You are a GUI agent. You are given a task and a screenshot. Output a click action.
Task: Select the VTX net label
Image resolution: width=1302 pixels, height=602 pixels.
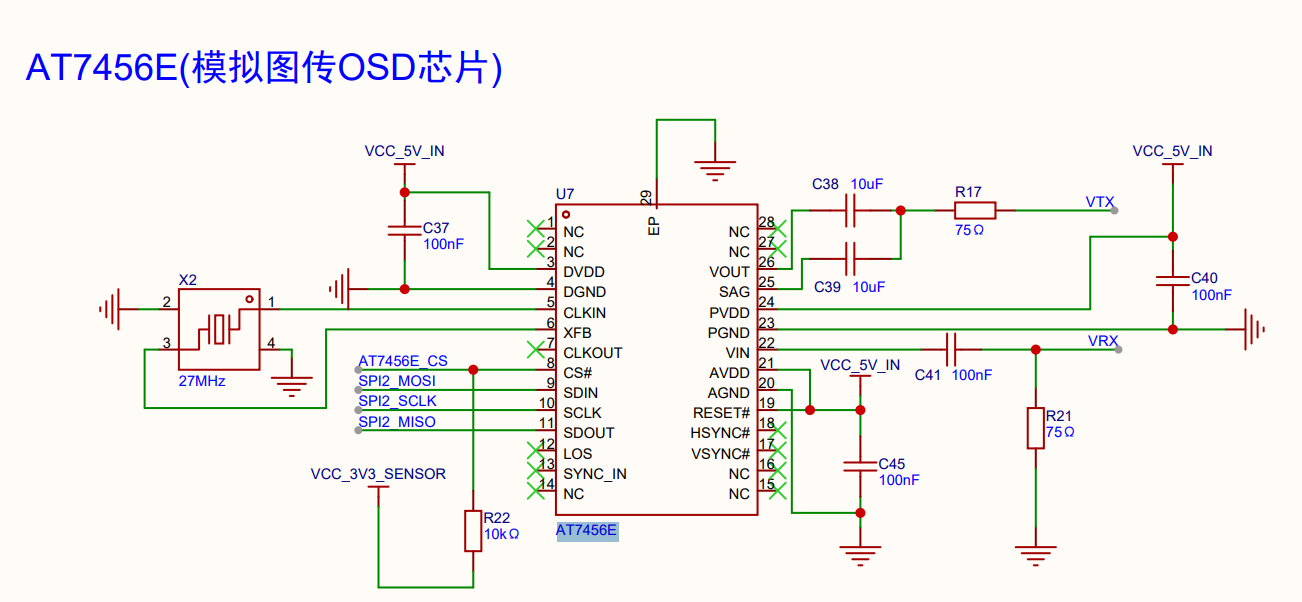tap(1100, 202)
